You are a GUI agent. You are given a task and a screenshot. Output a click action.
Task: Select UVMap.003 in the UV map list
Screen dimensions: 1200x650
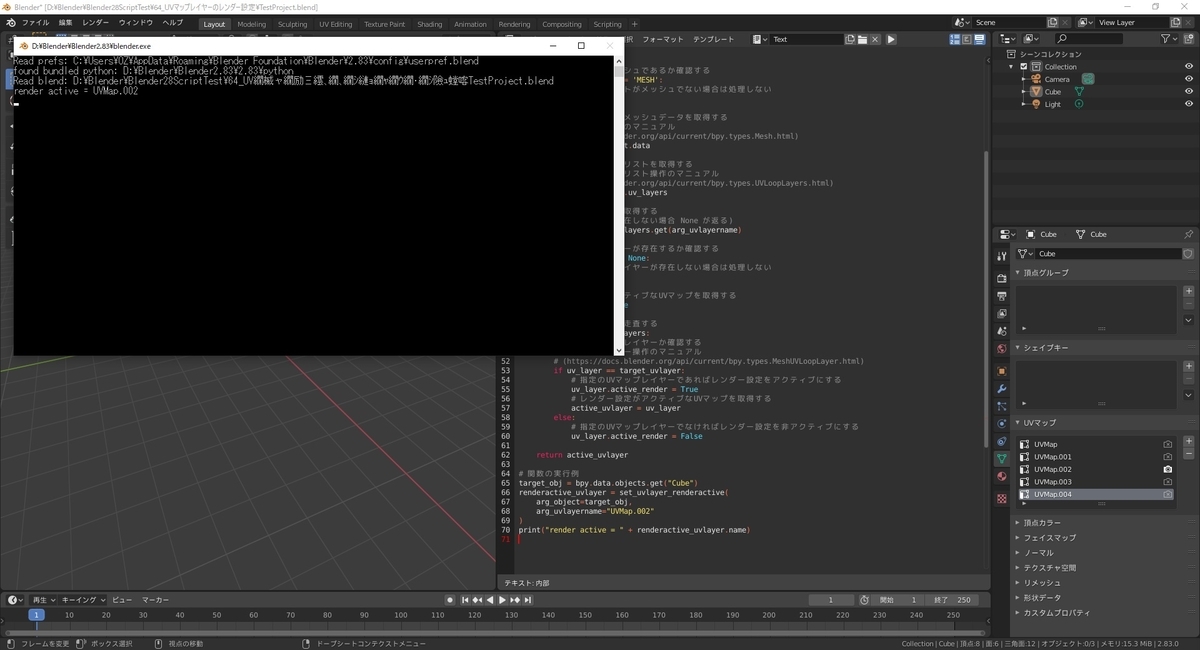pyautogui.click(x=1095, y=482)
